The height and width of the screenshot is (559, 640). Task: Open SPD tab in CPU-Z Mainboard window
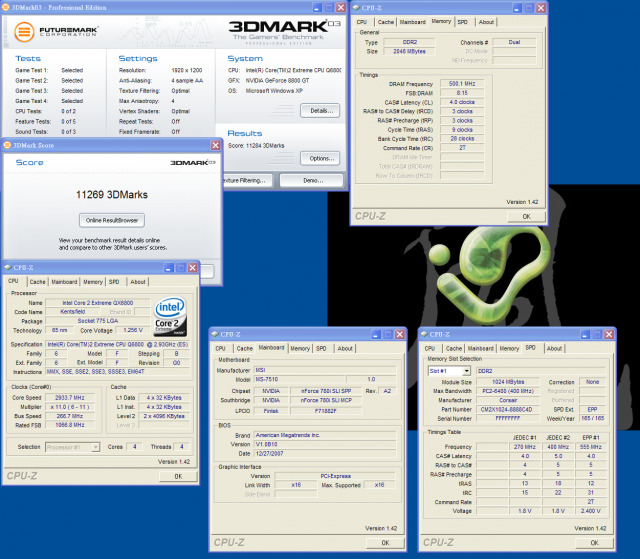click(x=321, y=348)
